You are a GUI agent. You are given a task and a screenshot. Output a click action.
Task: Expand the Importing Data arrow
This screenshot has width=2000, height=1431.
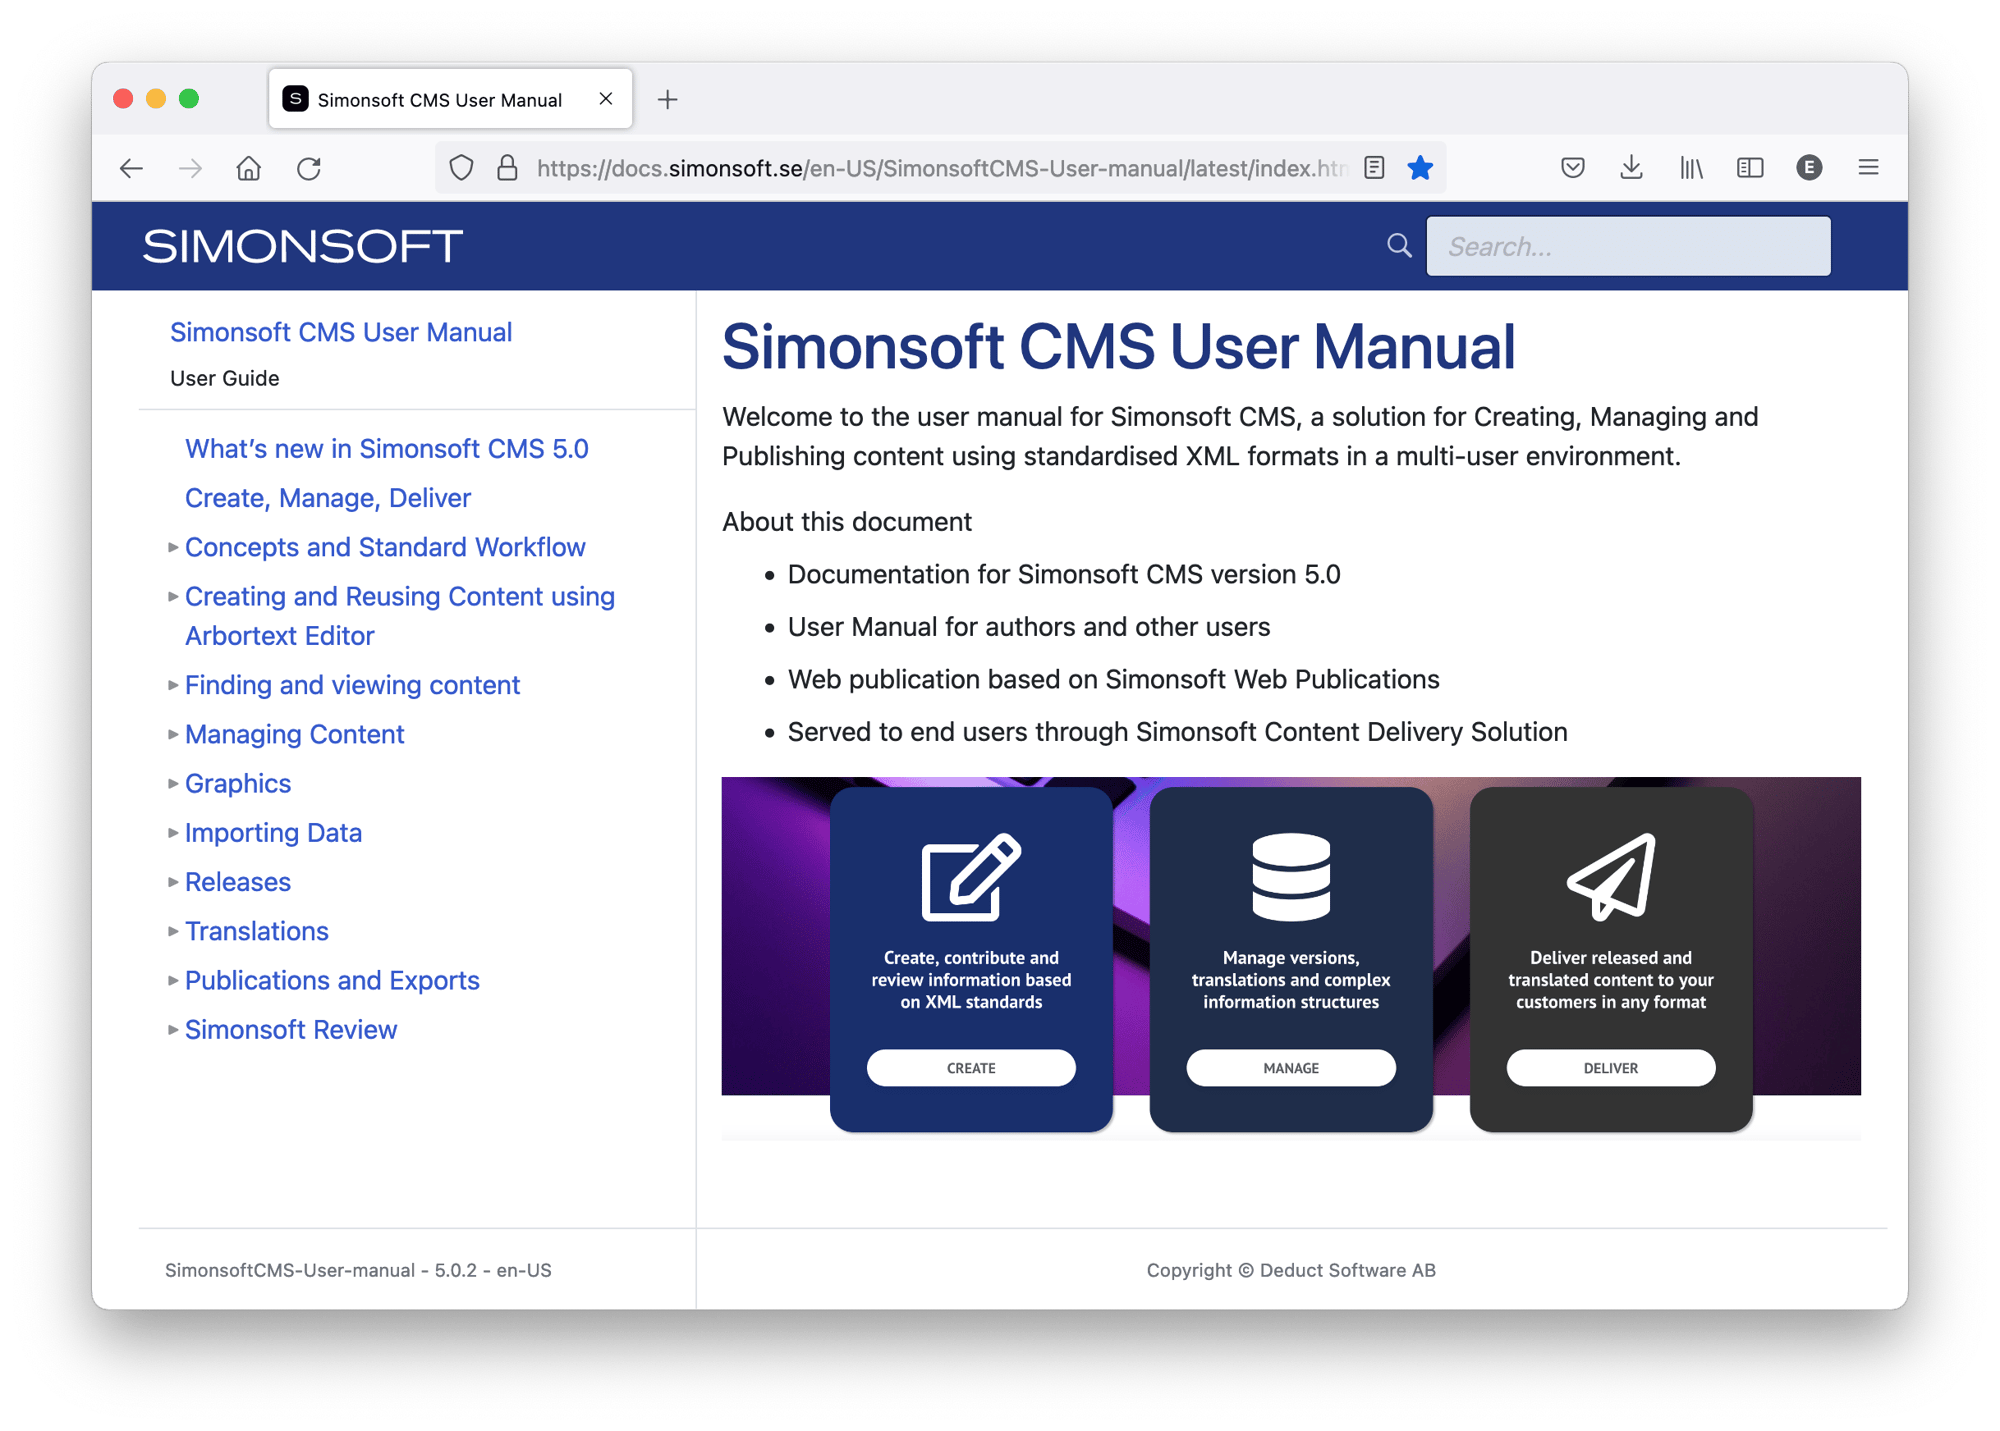click(173, 832)
